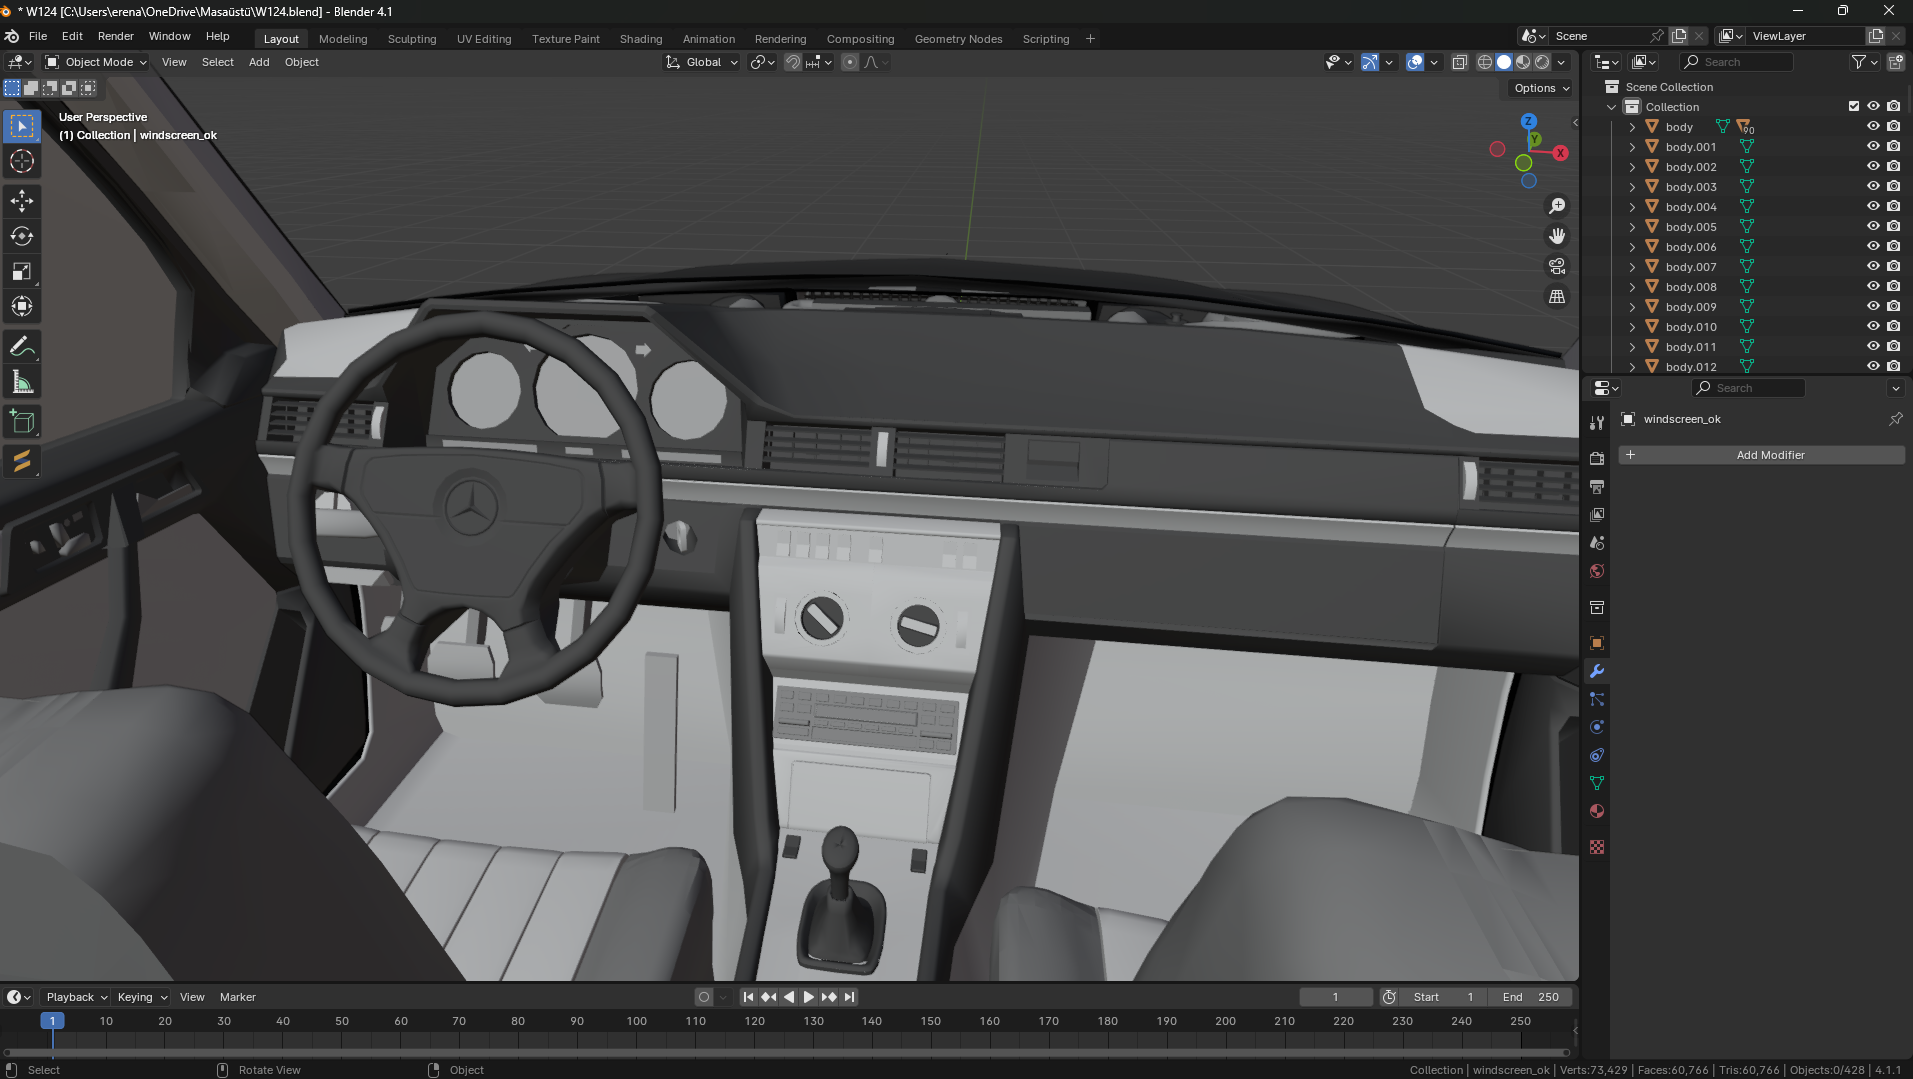Toggle X-ray display mode
1913x1079 pixels.
click(1459, 62)
